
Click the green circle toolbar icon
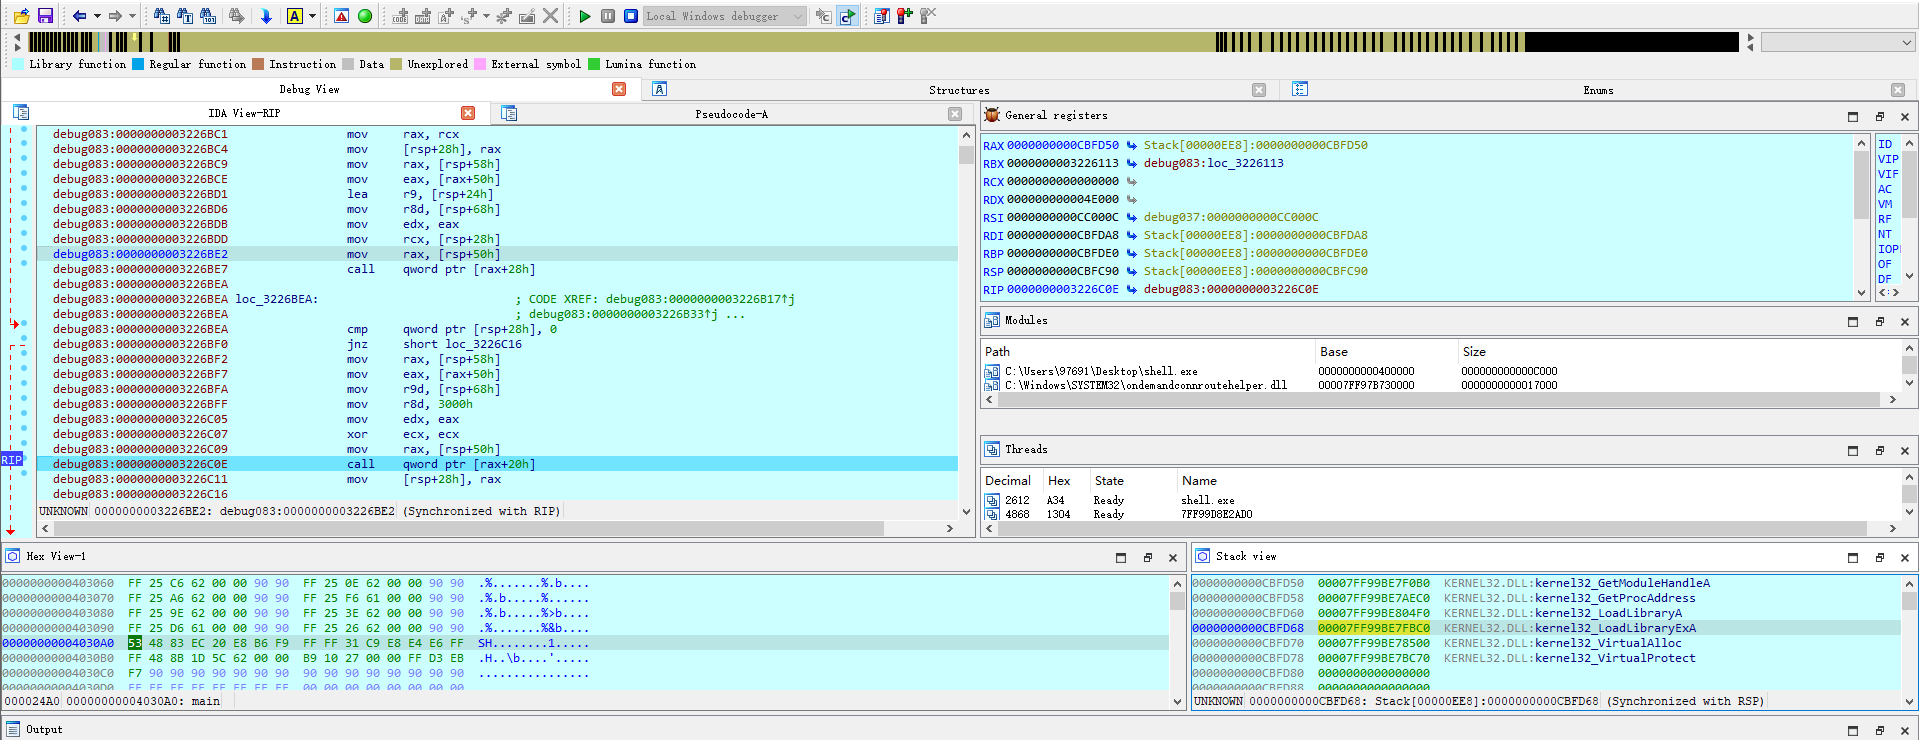click(365, 16)
